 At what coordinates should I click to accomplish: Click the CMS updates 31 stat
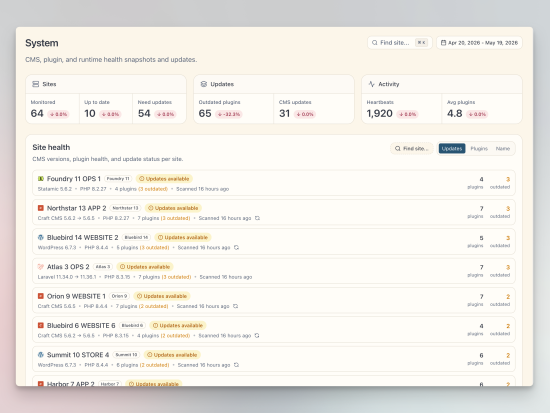[314, 109]
